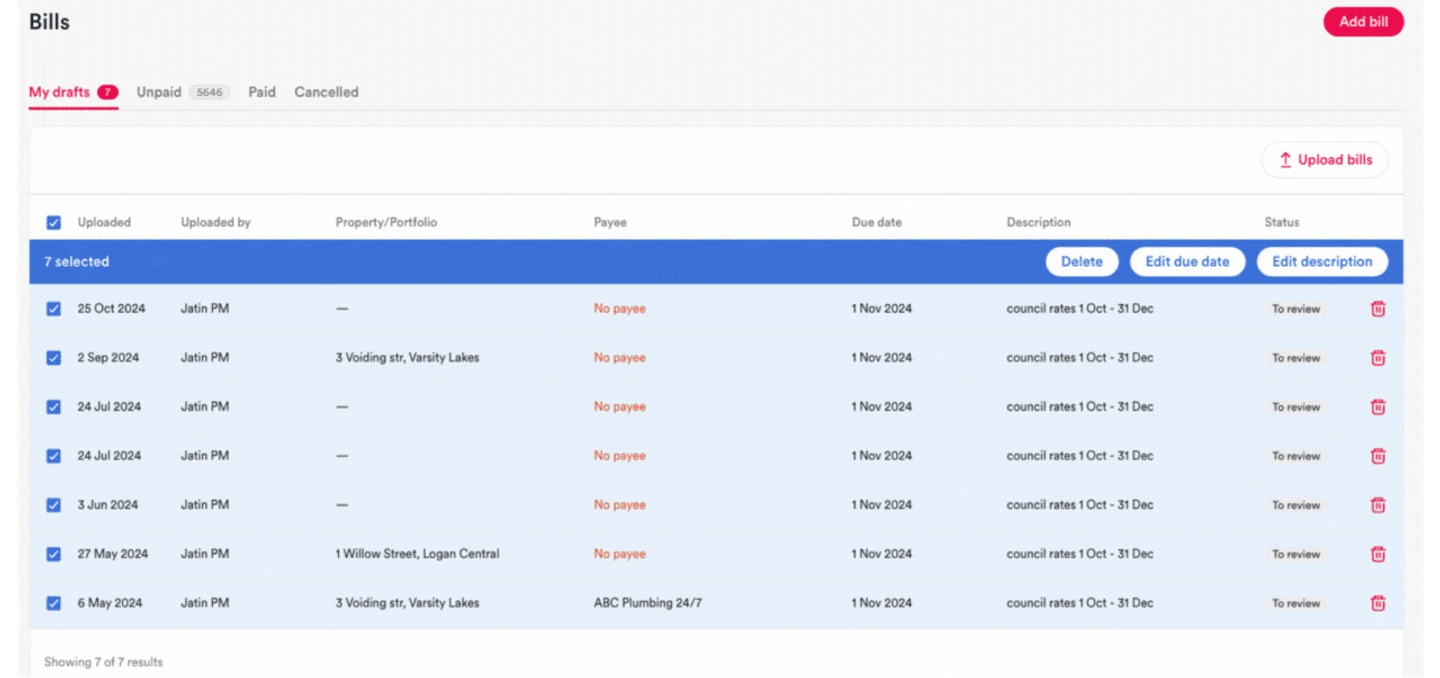Click No payee in the 3 Jun 2024 row
1440x678 pixels.
[620, 505]
